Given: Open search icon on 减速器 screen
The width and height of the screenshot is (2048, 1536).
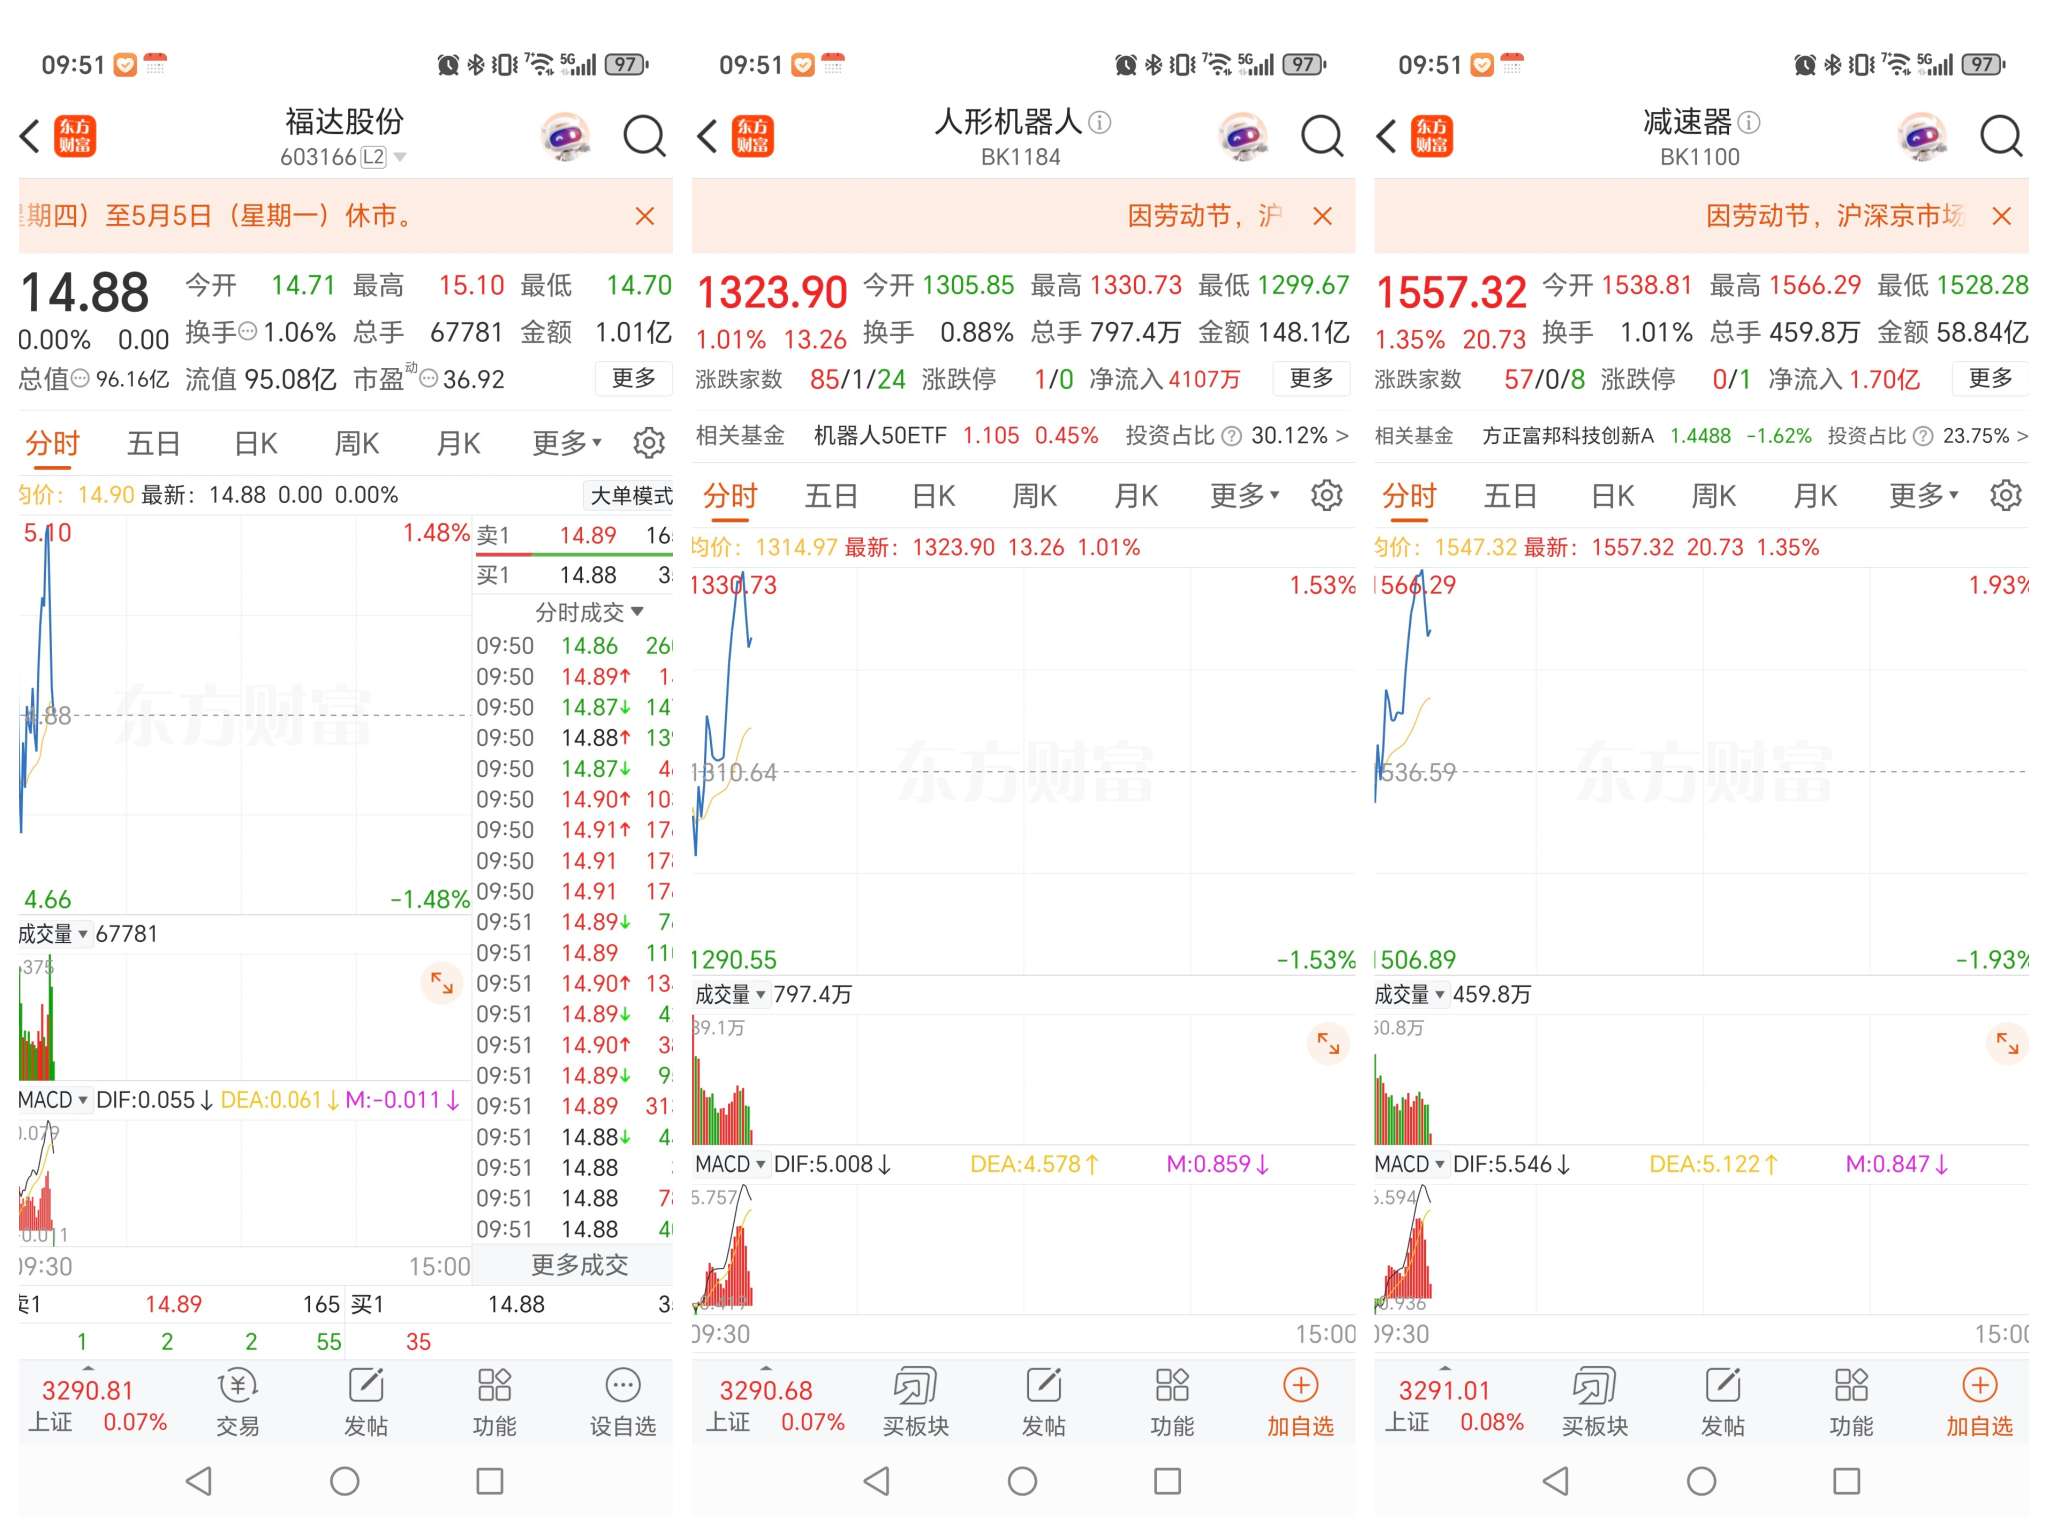Looking at the screenshot, I should 2001,136.
